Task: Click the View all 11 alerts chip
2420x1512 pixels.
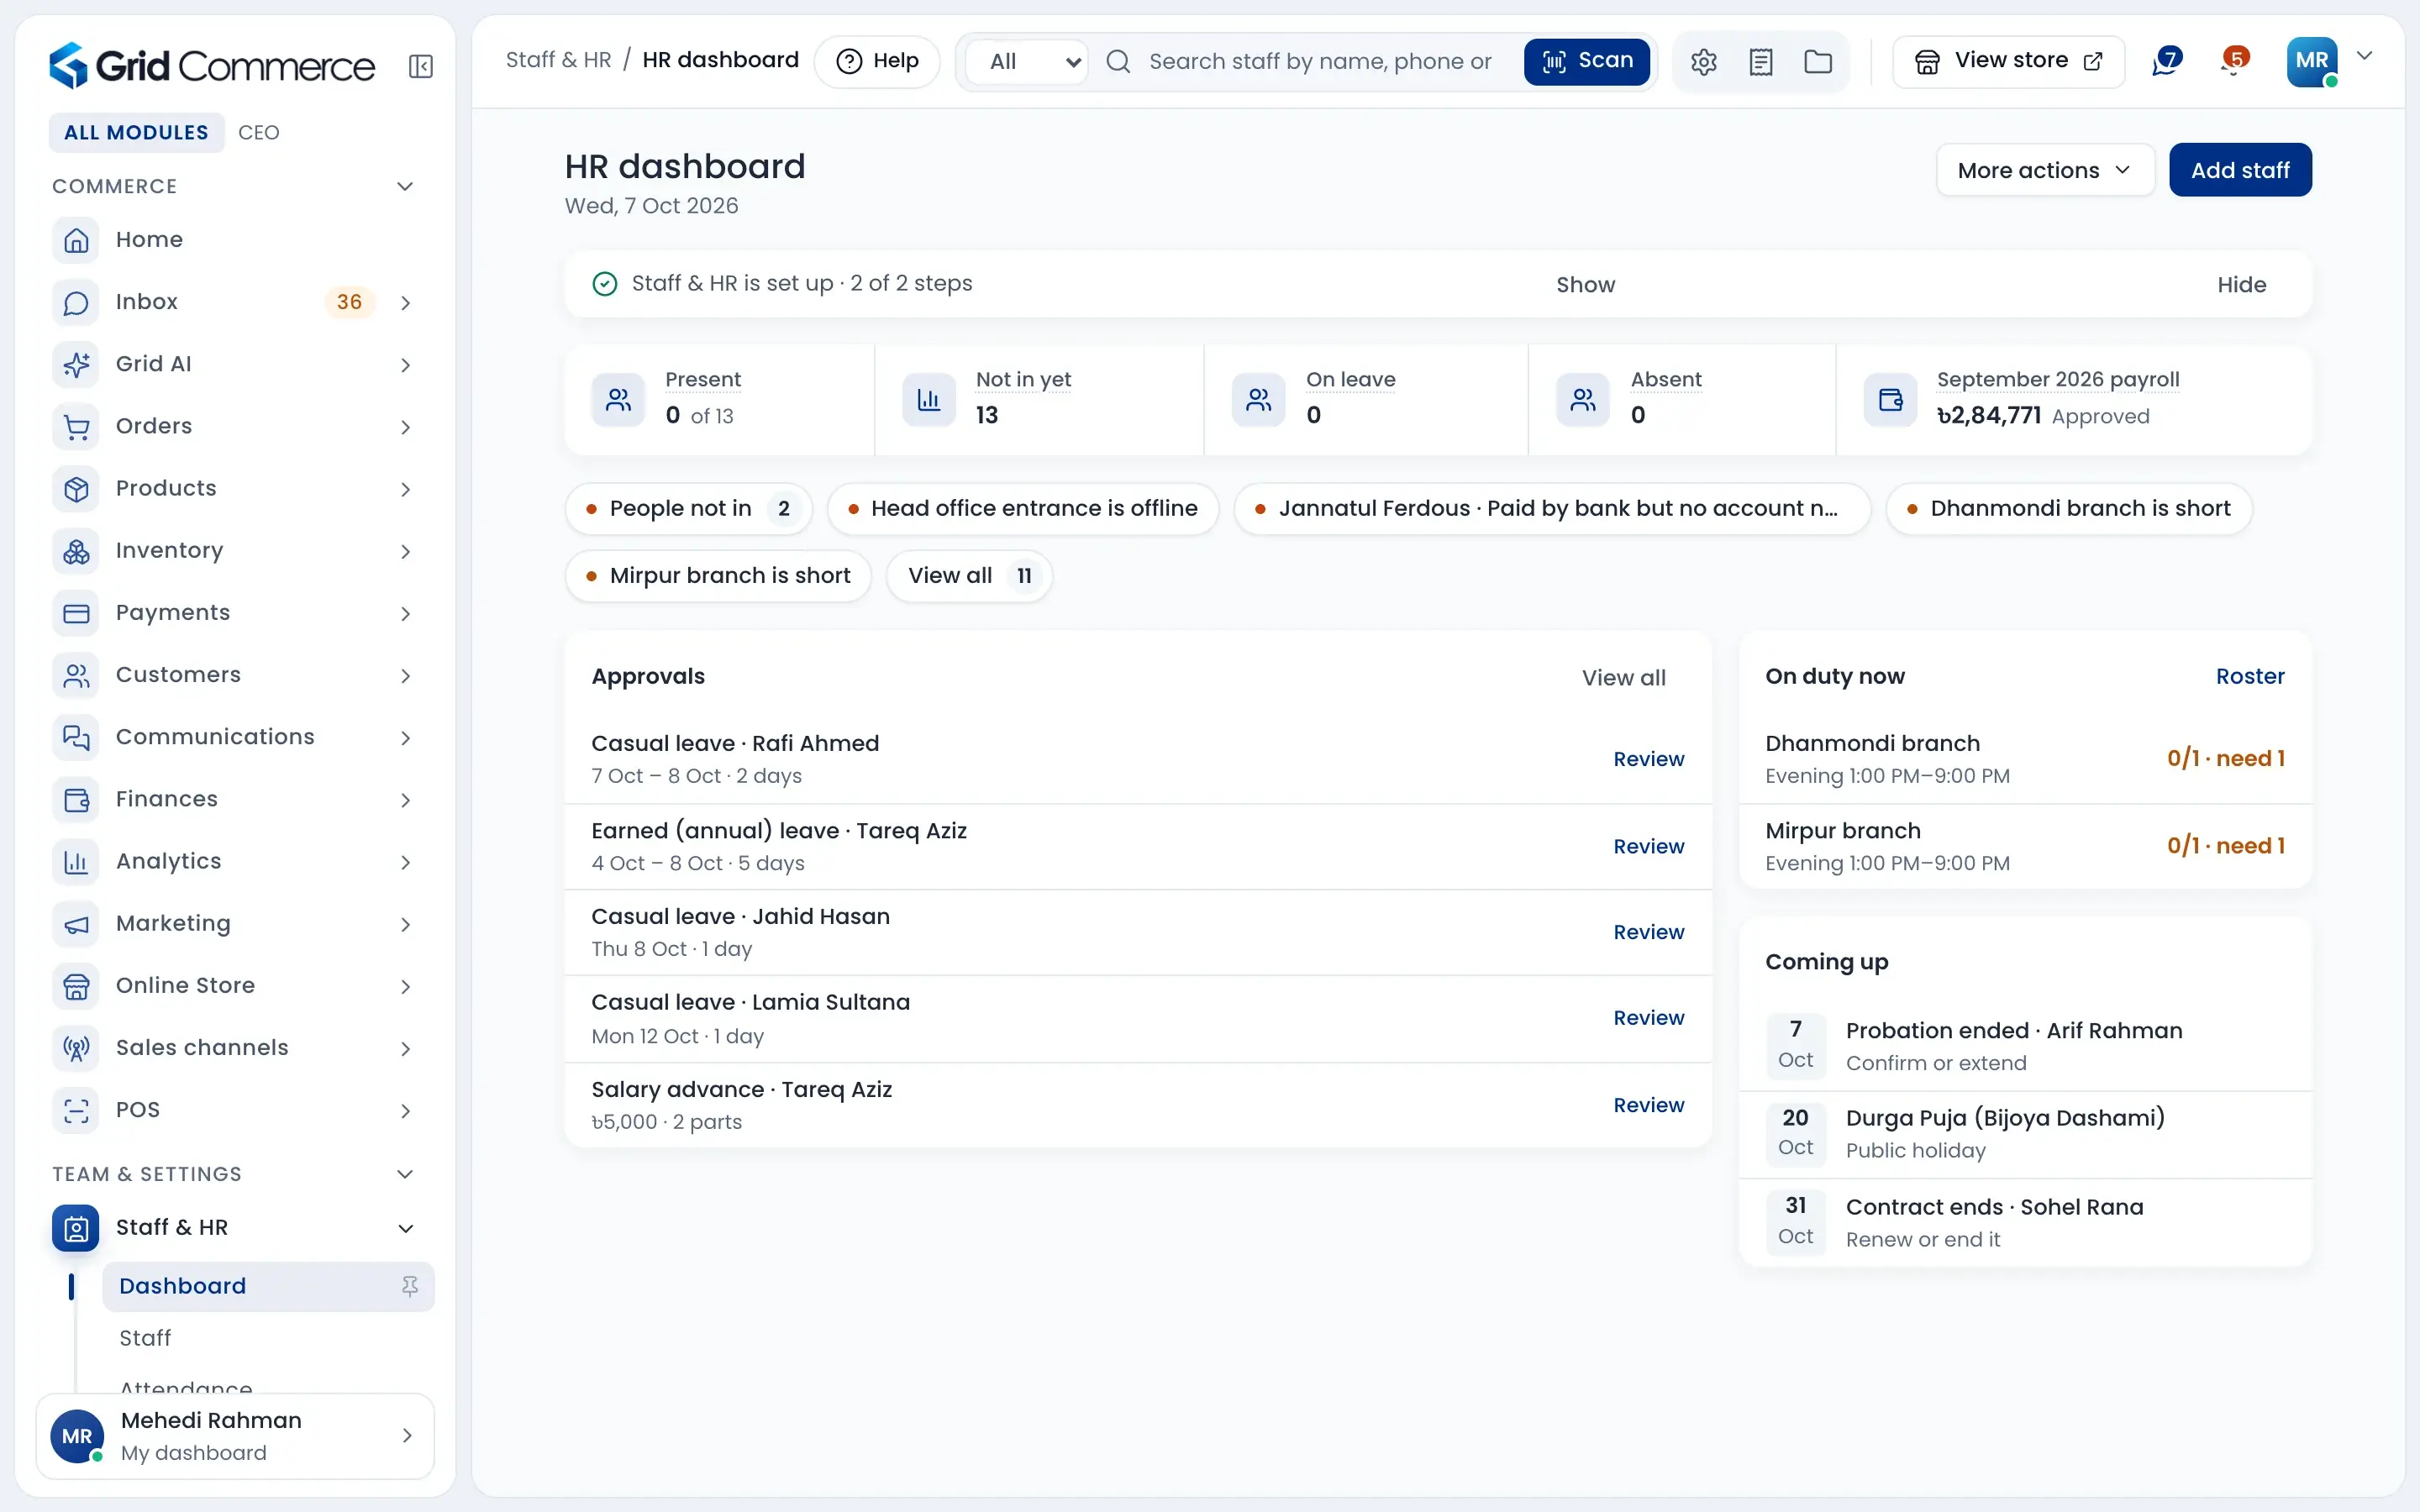Action: click(x=969, y=576)
